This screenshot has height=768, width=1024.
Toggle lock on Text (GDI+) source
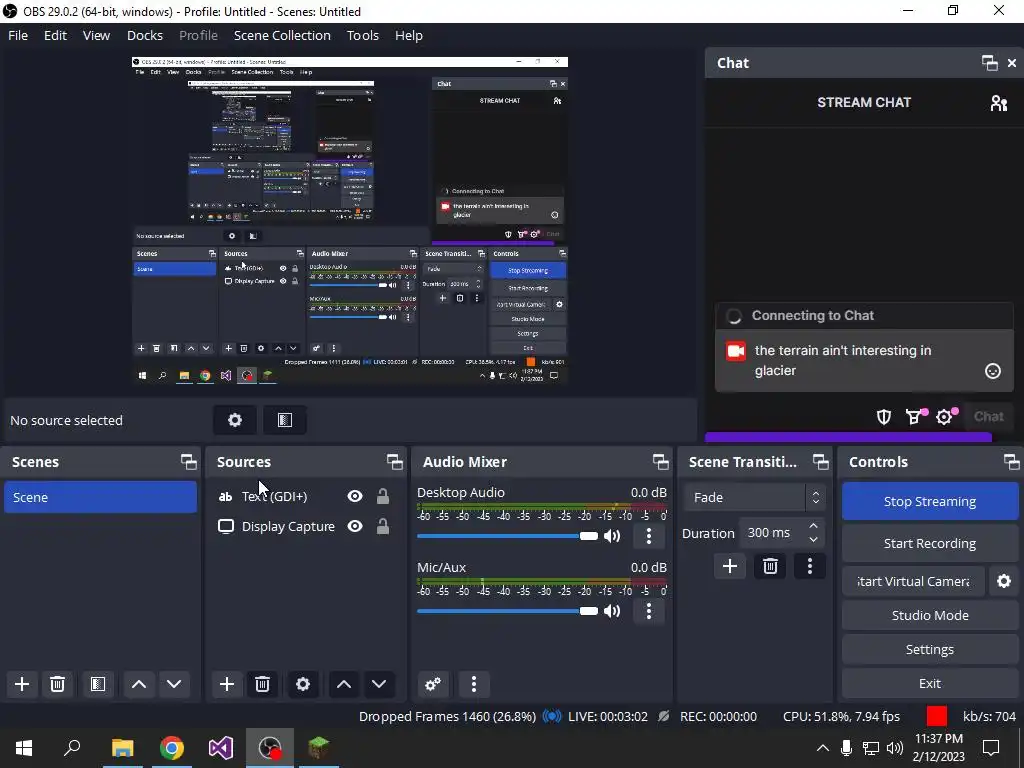click(383, 496)
